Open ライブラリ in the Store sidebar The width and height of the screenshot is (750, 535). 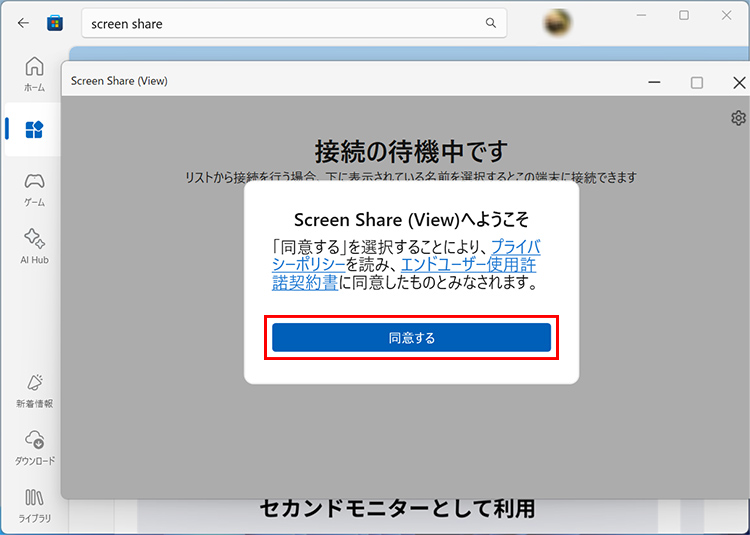34,503
